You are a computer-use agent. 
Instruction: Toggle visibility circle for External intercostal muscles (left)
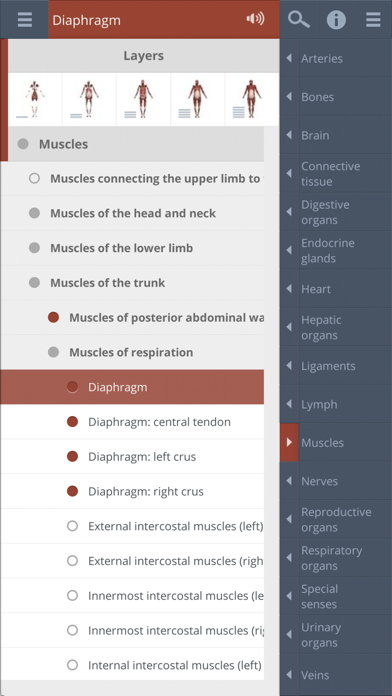(x=72, y=526)
